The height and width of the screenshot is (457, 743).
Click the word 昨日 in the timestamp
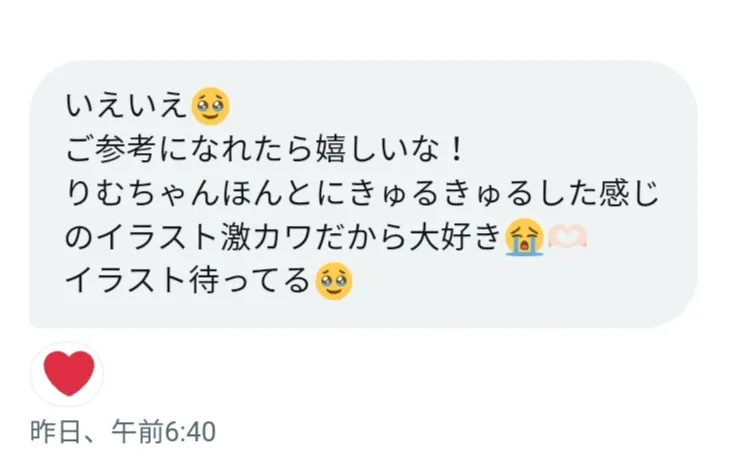[x=55, y=432]
